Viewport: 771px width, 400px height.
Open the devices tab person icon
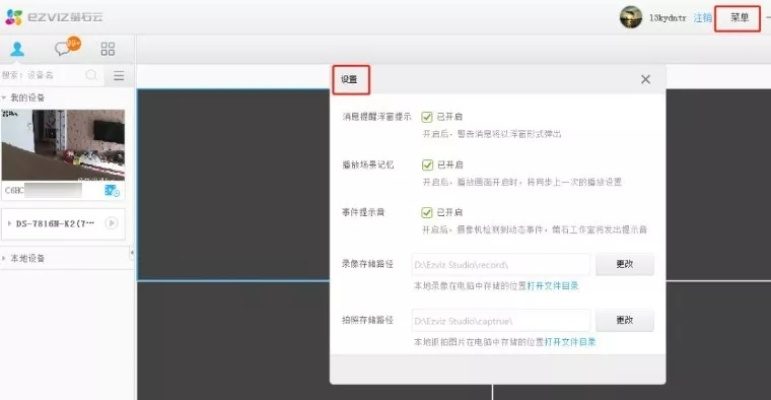coord(17,48)
